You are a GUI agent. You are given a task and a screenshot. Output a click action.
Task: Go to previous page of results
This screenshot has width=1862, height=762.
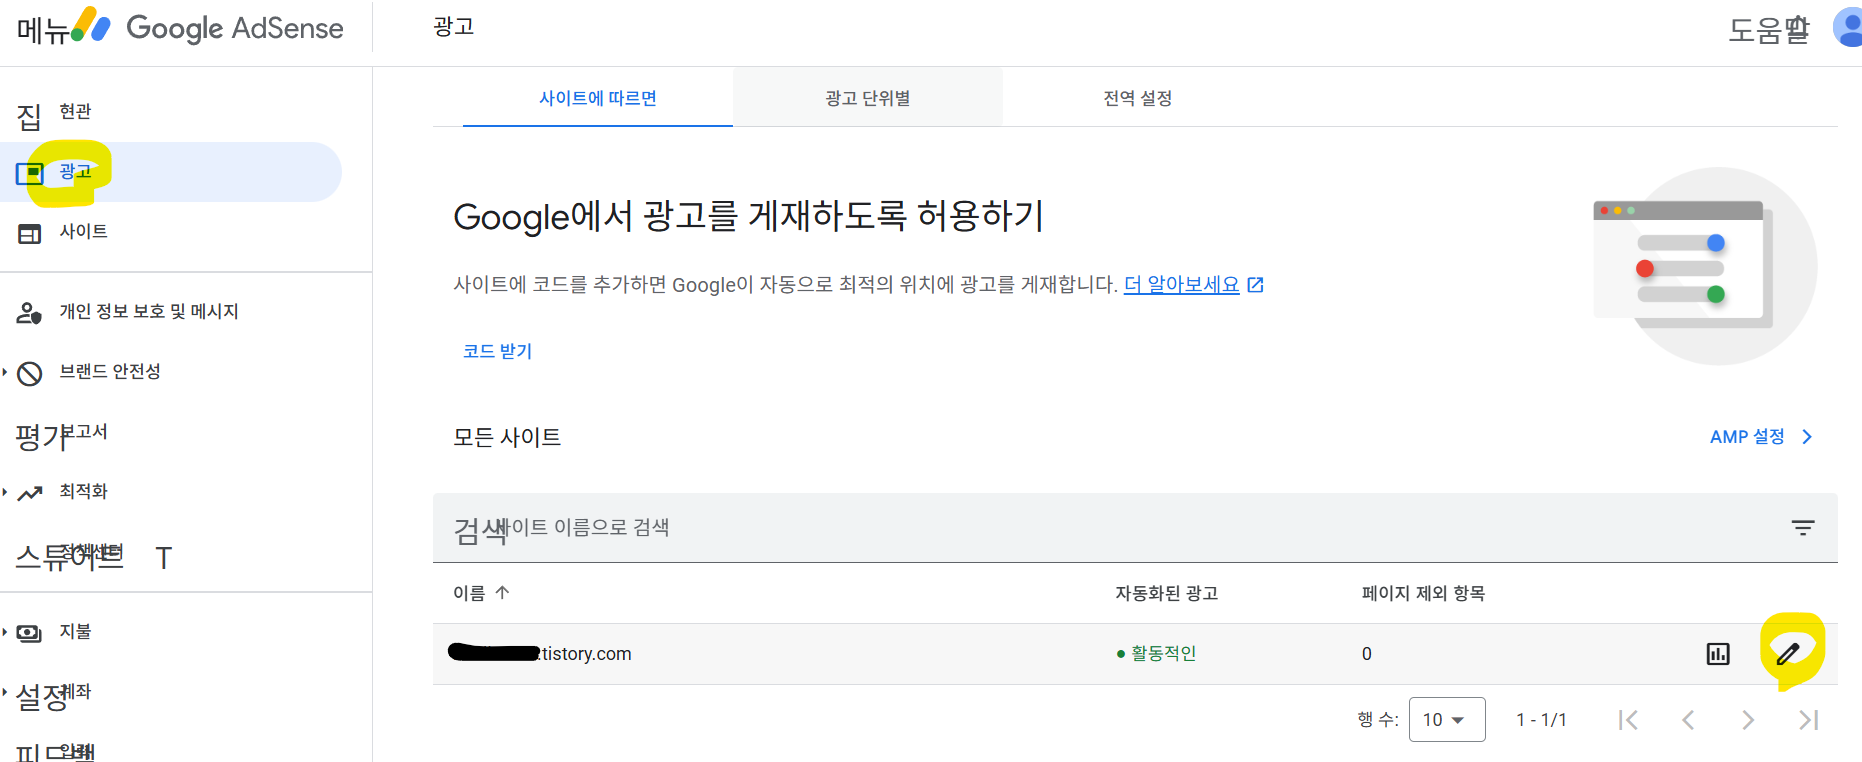[x=1688, y=720]
